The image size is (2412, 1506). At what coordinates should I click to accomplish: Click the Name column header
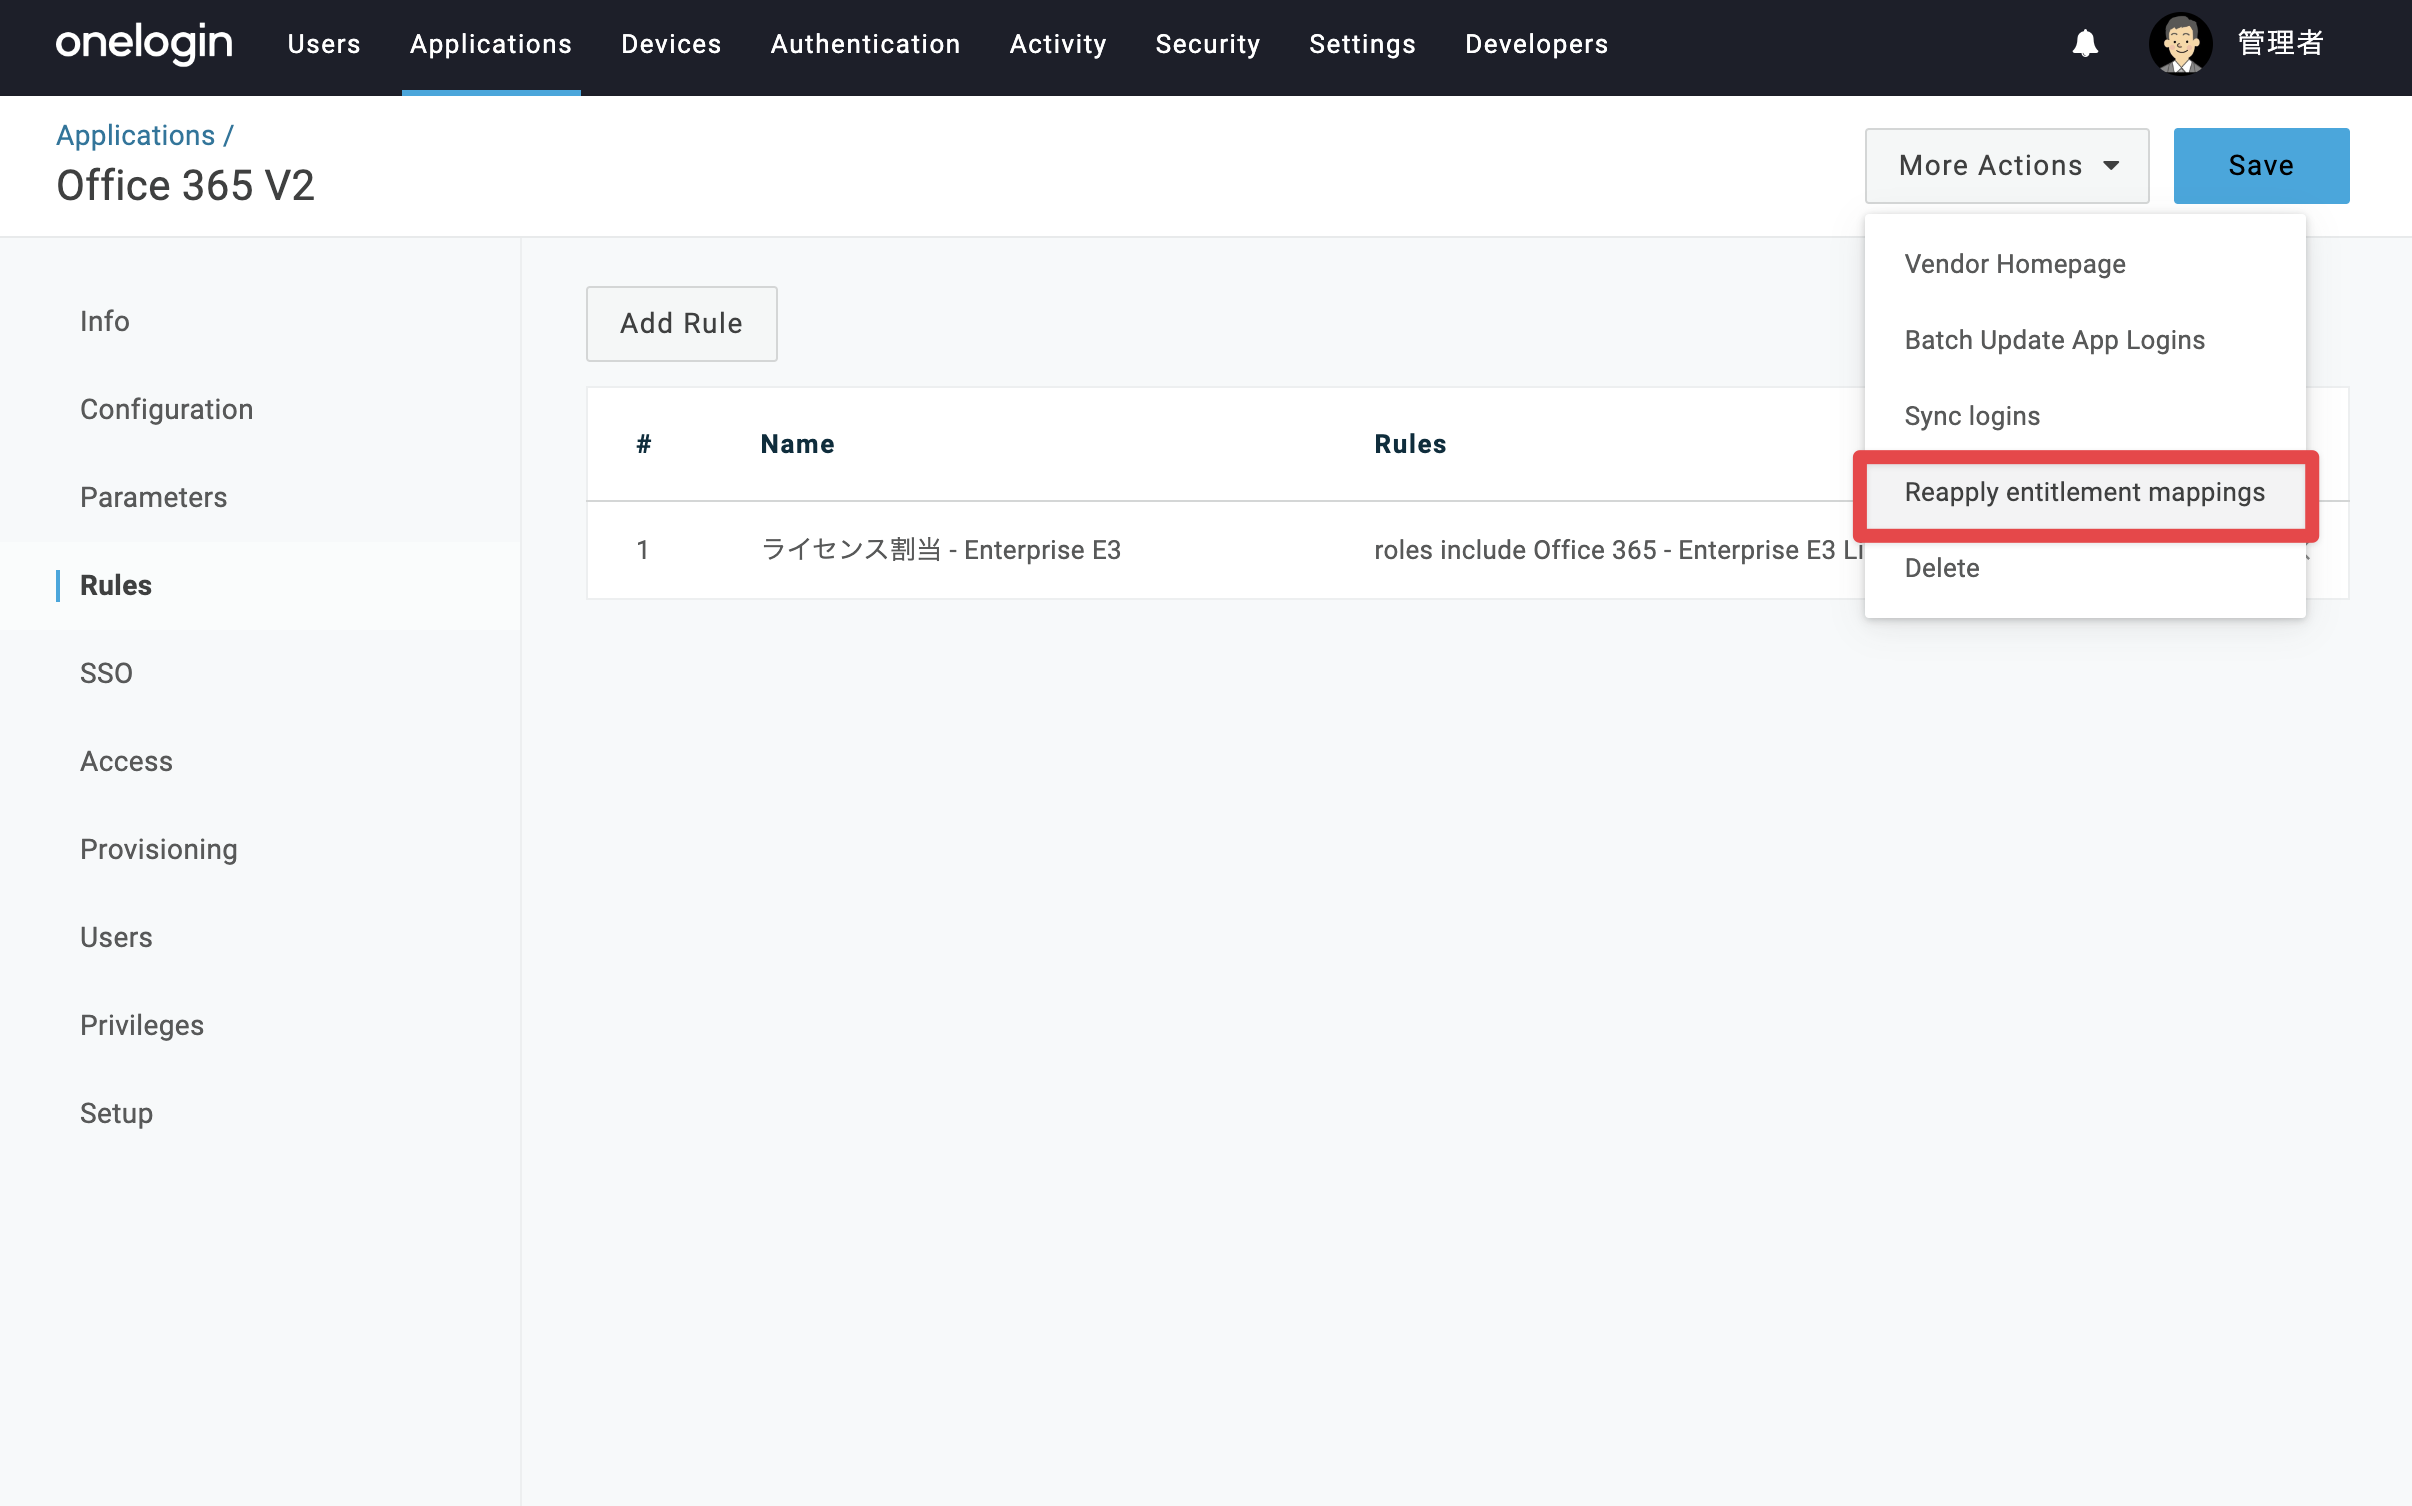pyautogui.click(x=797, y=444)
